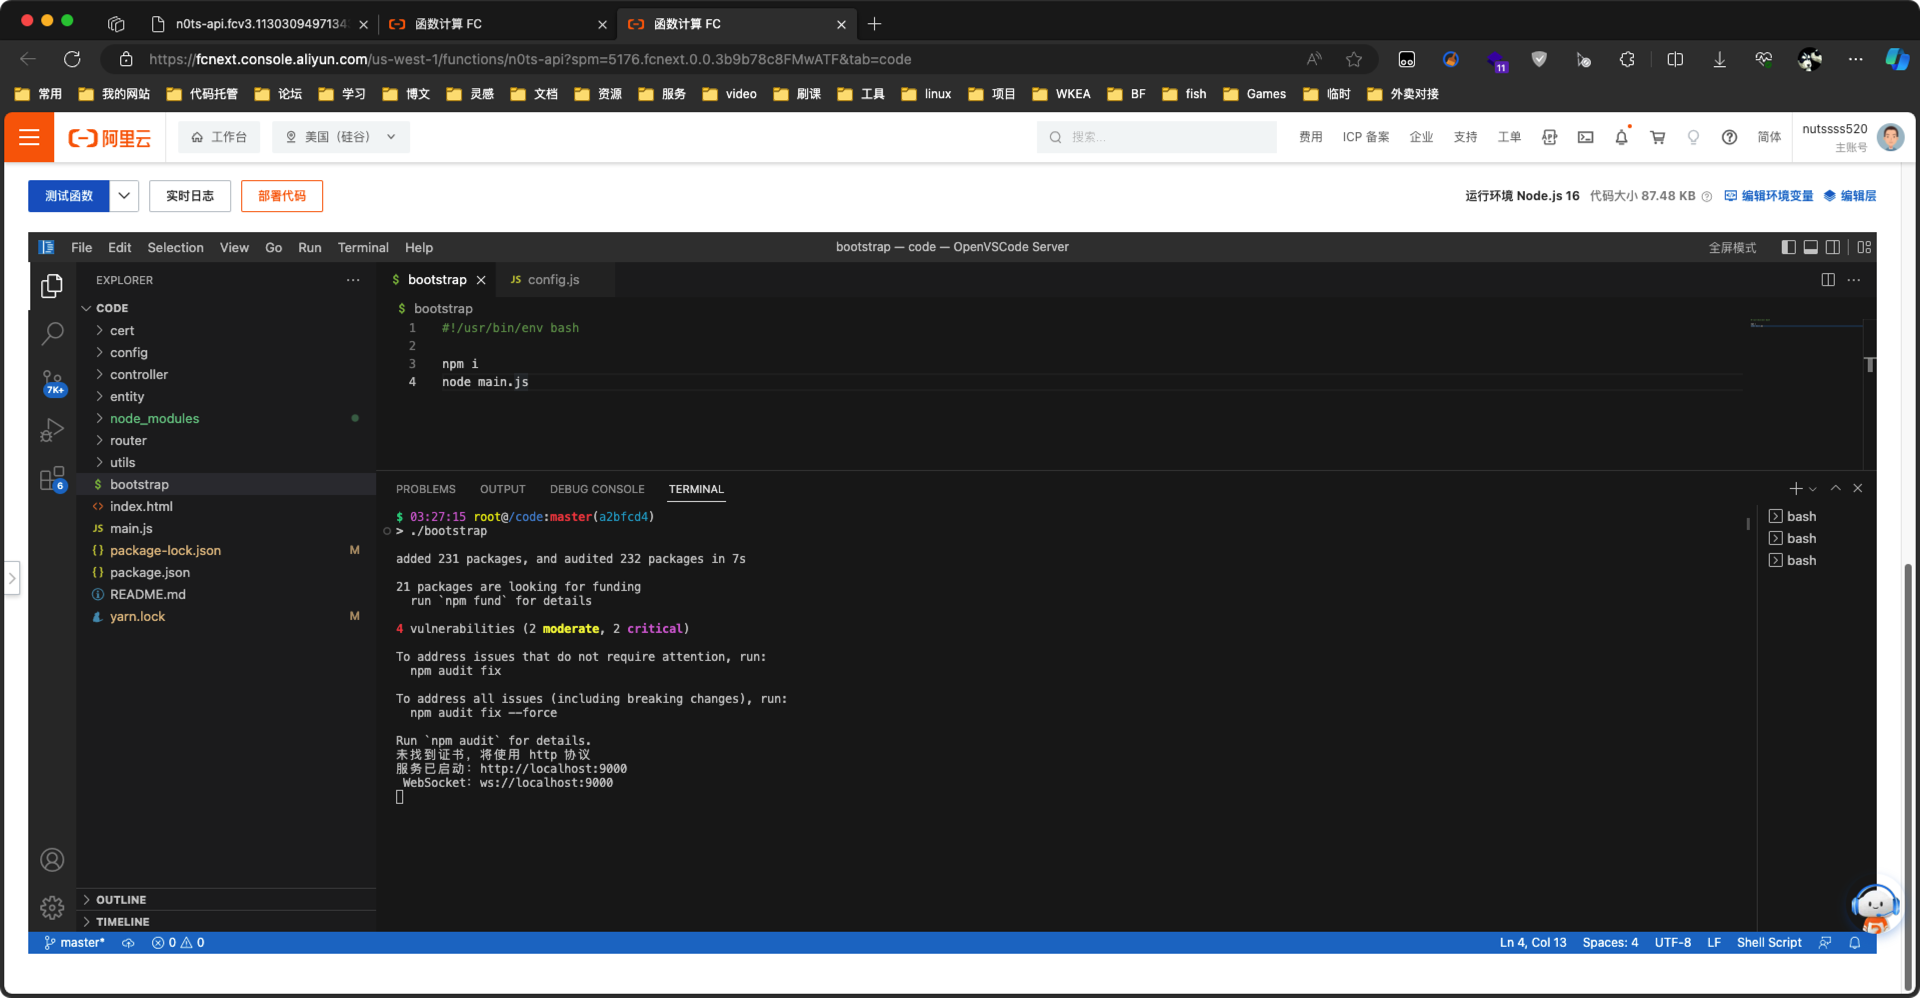Open main.js in the Explorer
Viewport: 1920px width, 998px height.
[226, 528]
